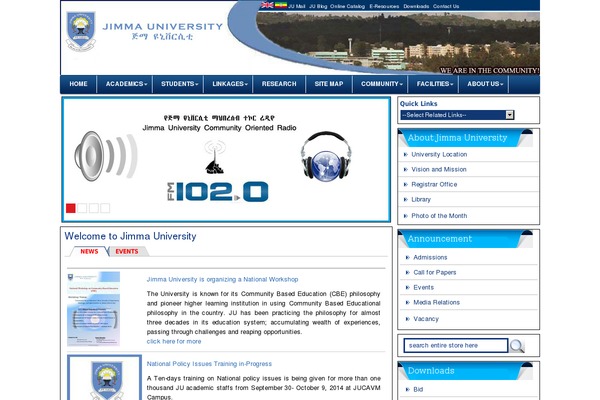Open Call for Papers link
The height and width of the screenshot is (400, 600).
click(435, 273)
